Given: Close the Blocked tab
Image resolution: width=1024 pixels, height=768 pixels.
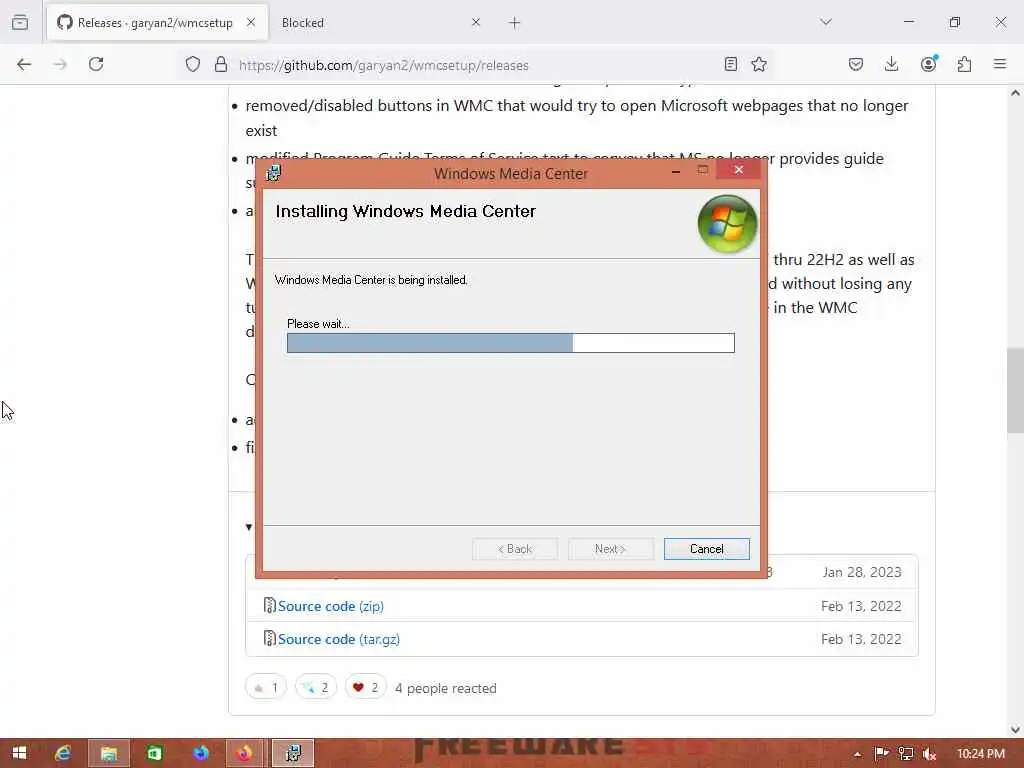Looking at the screenshot, I should [x=475, y=22].
